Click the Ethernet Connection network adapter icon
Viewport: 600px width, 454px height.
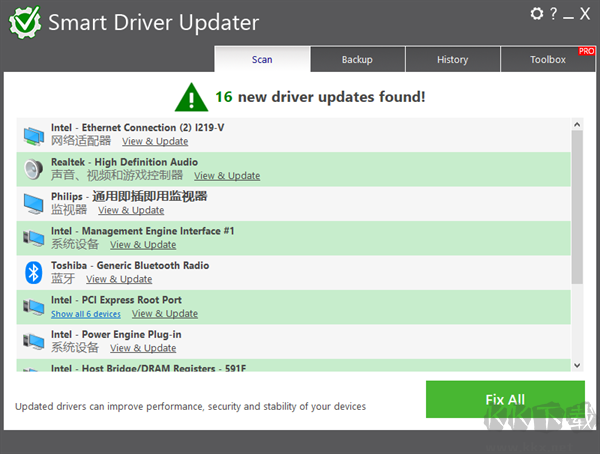coord(34,134)
